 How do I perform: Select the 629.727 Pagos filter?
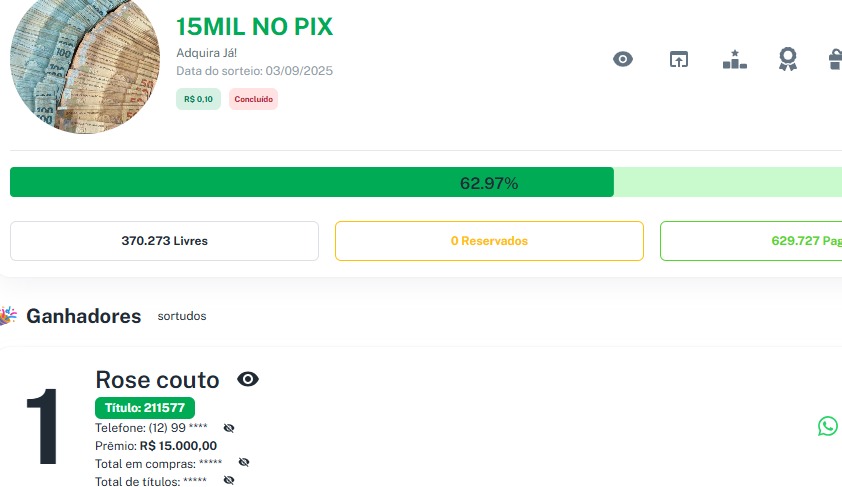[x=750, y=241]
